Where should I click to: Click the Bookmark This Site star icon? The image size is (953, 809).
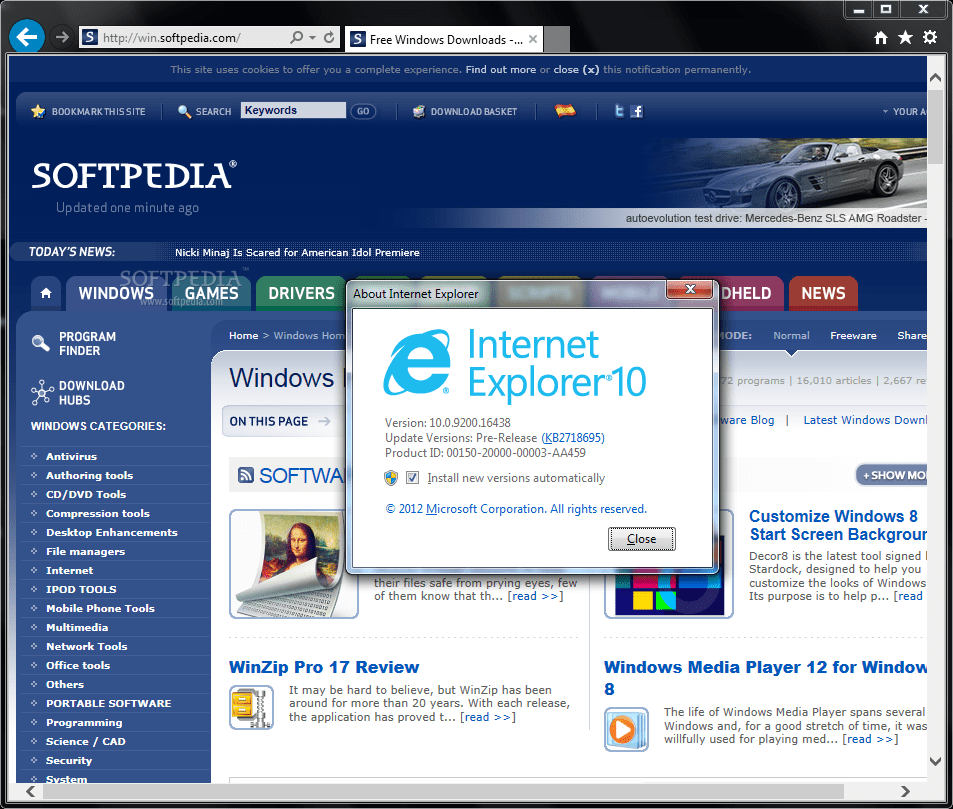[38, 111]
